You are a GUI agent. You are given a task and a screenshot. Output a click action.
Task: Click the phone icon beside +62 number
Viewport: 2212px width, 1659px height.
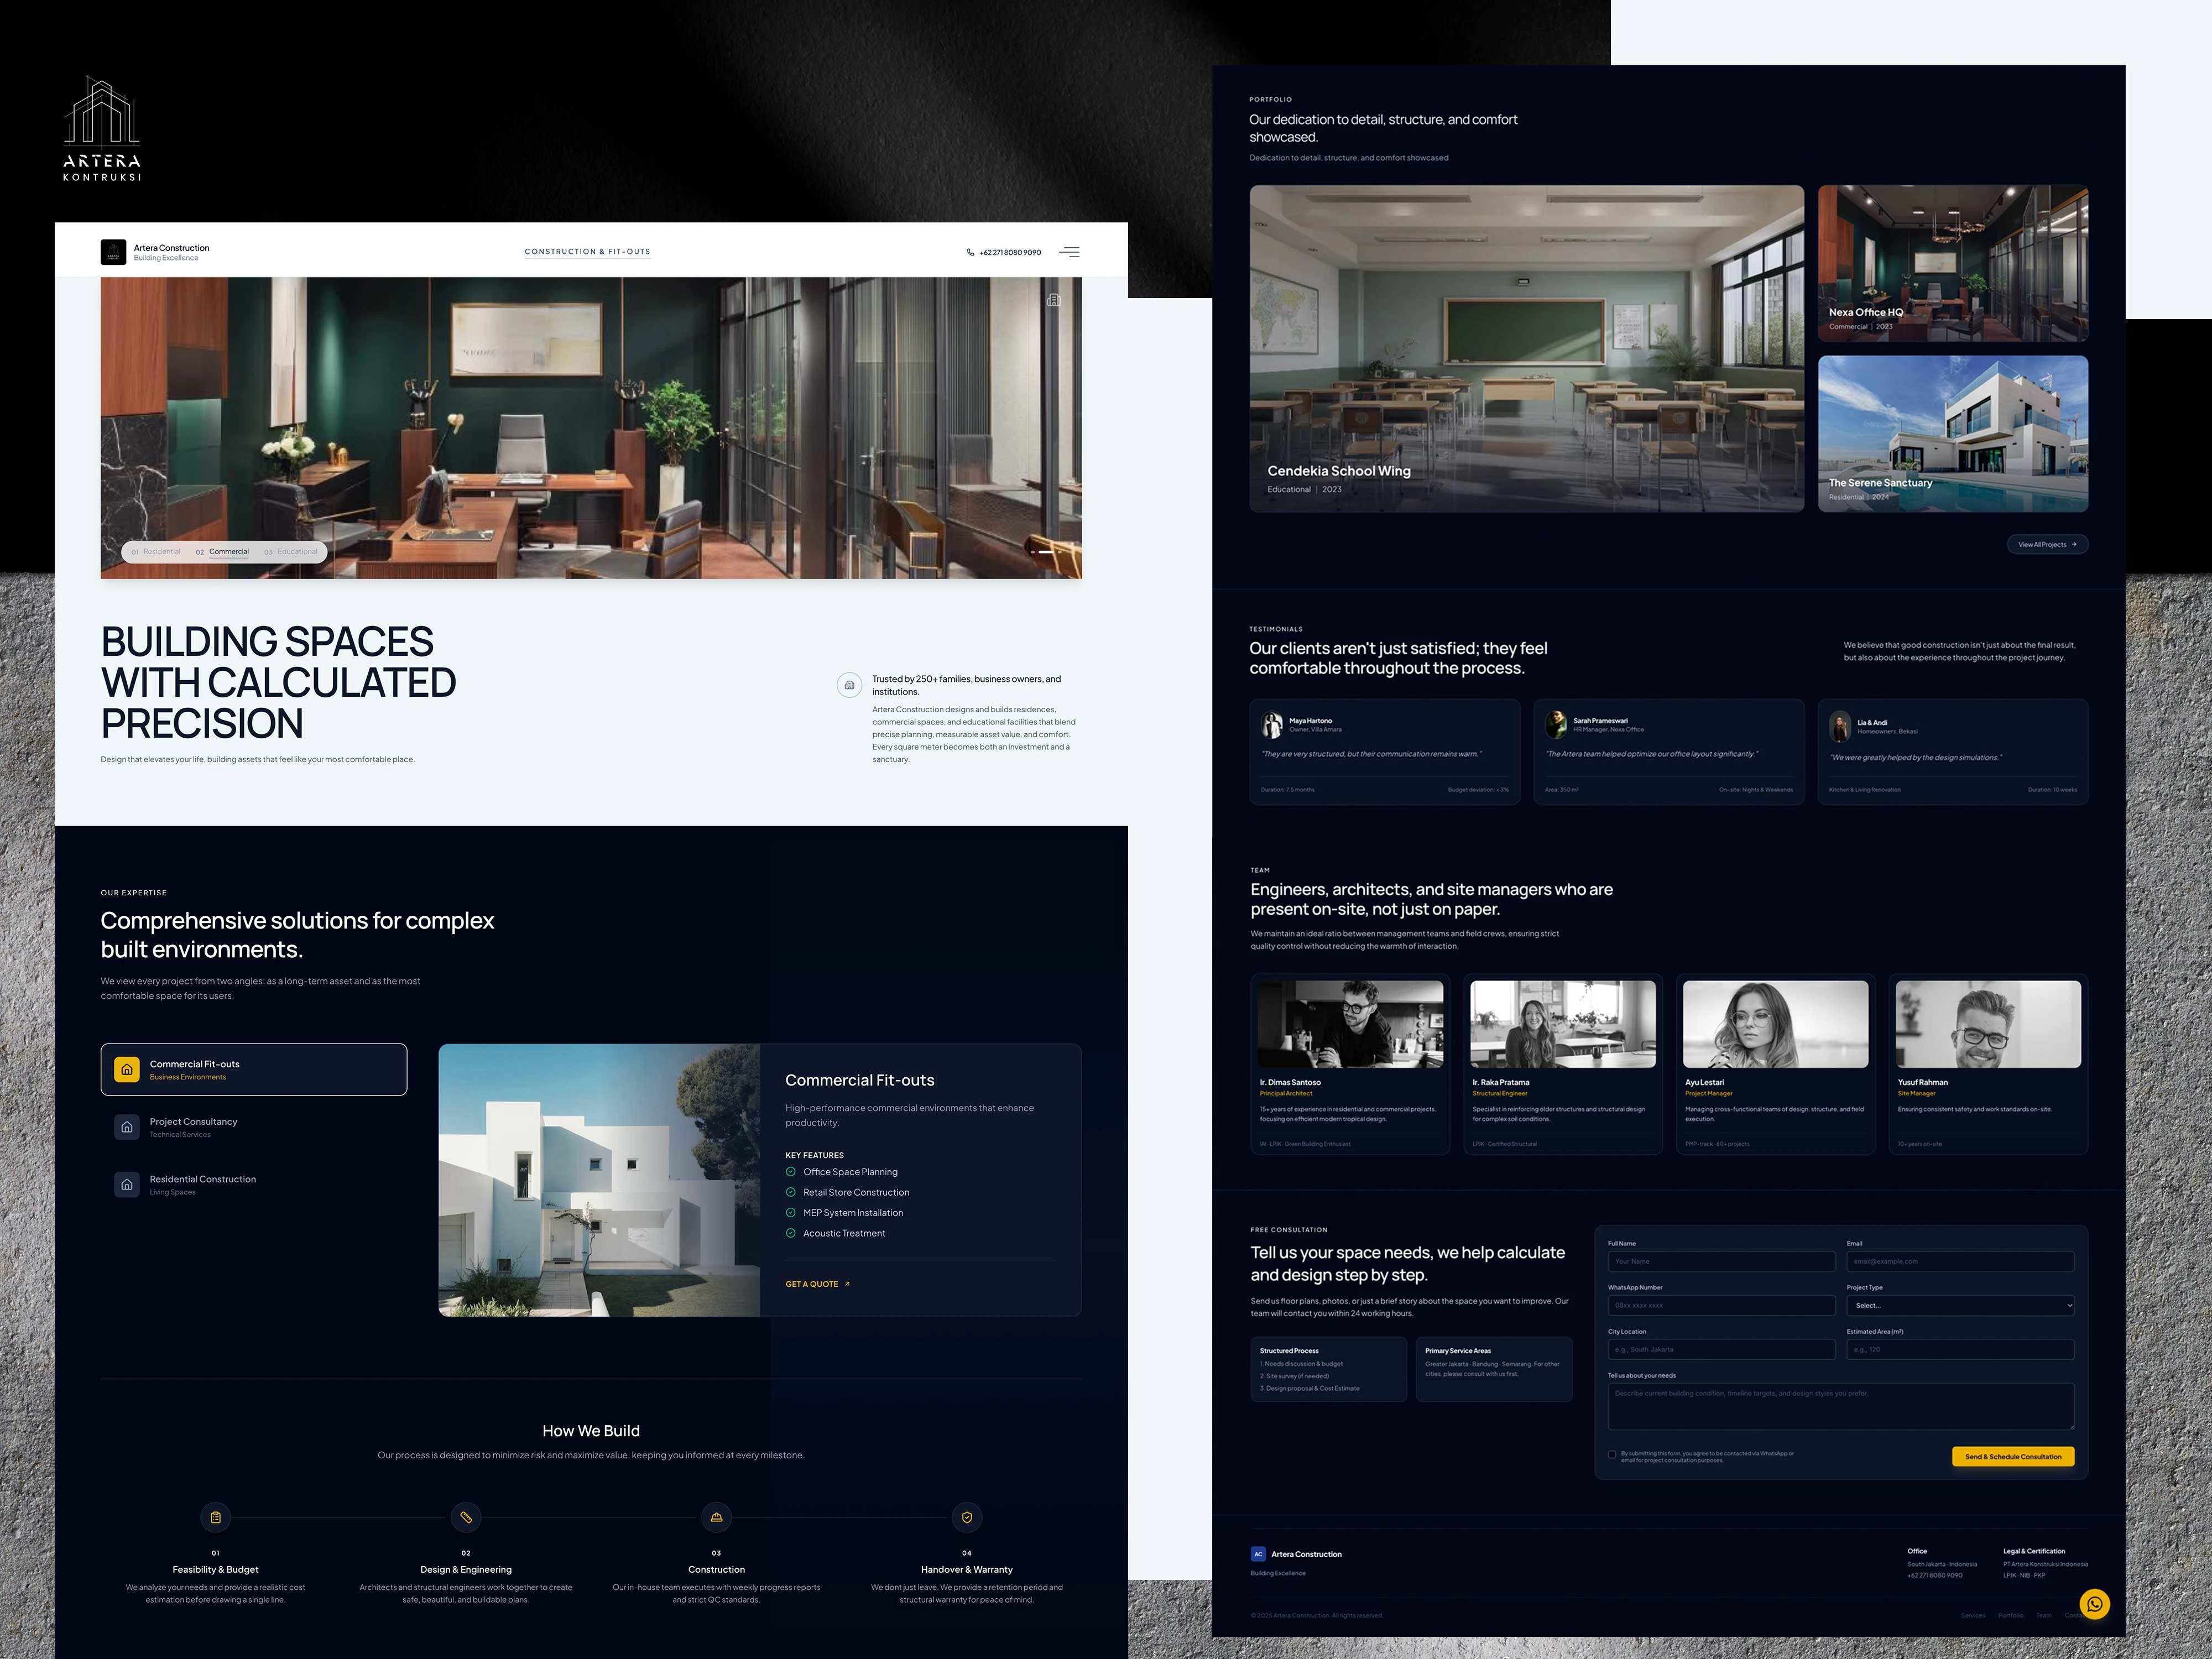[x=970, y=252]
